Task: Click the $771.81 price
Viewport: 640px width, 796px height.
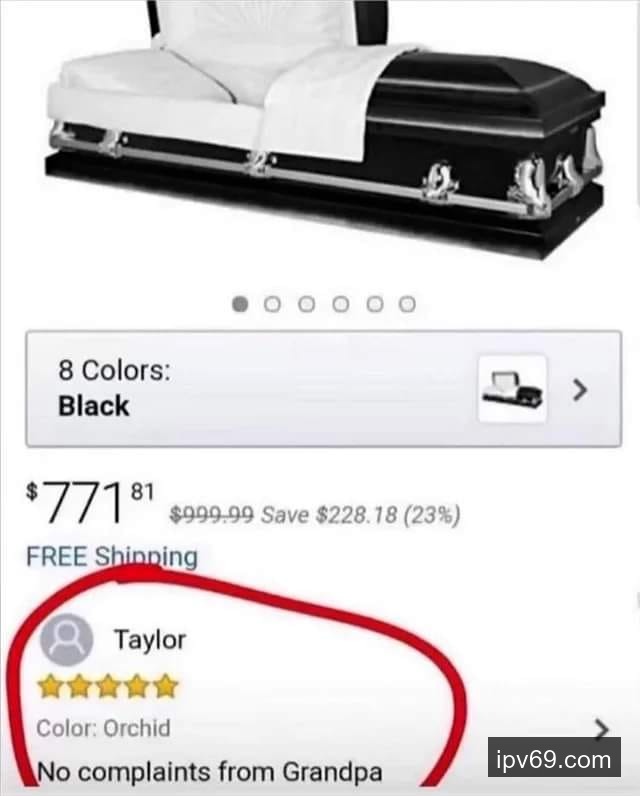Action: (x=90, y=502)
